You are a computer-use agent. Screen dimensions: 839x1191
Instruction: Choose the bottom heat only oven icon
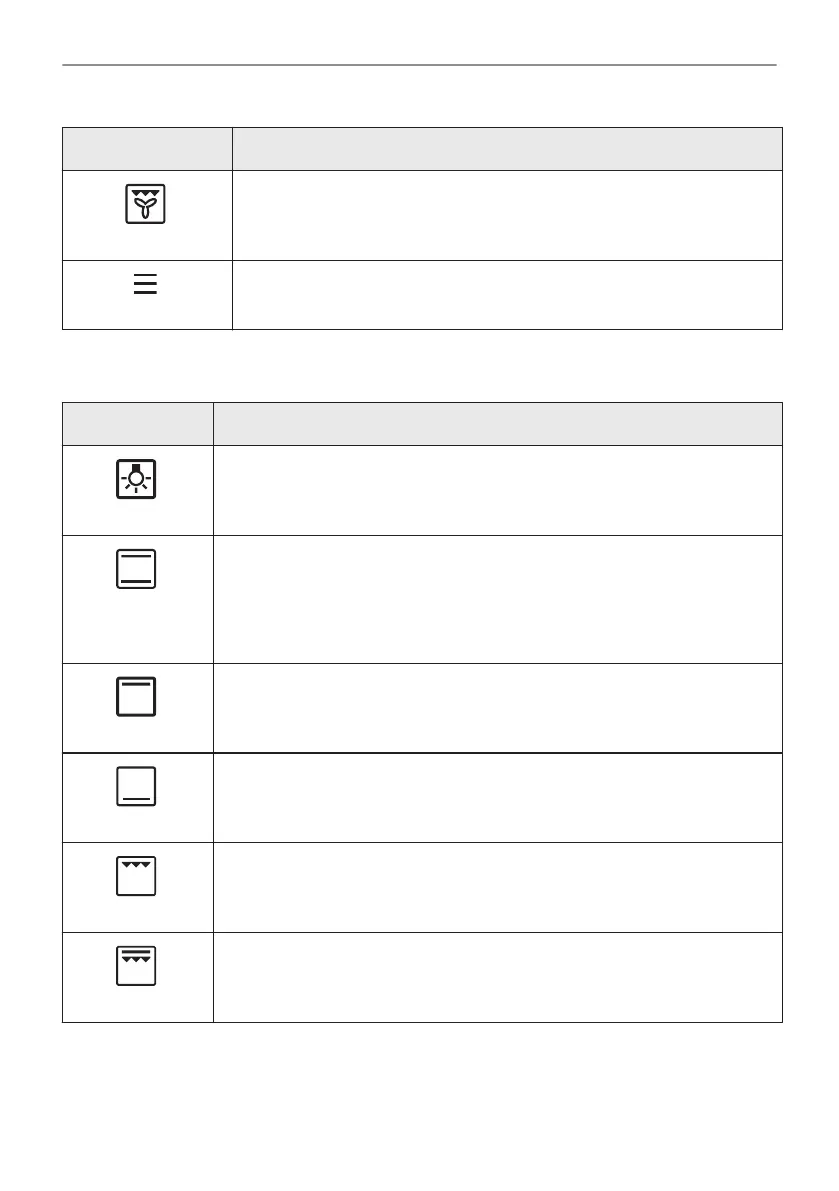click(x=137, y=788)
